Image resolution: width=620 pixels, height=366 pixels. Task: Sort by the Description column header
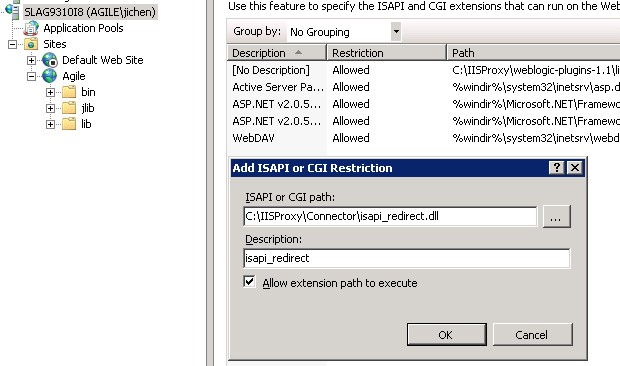coord(277,53)
